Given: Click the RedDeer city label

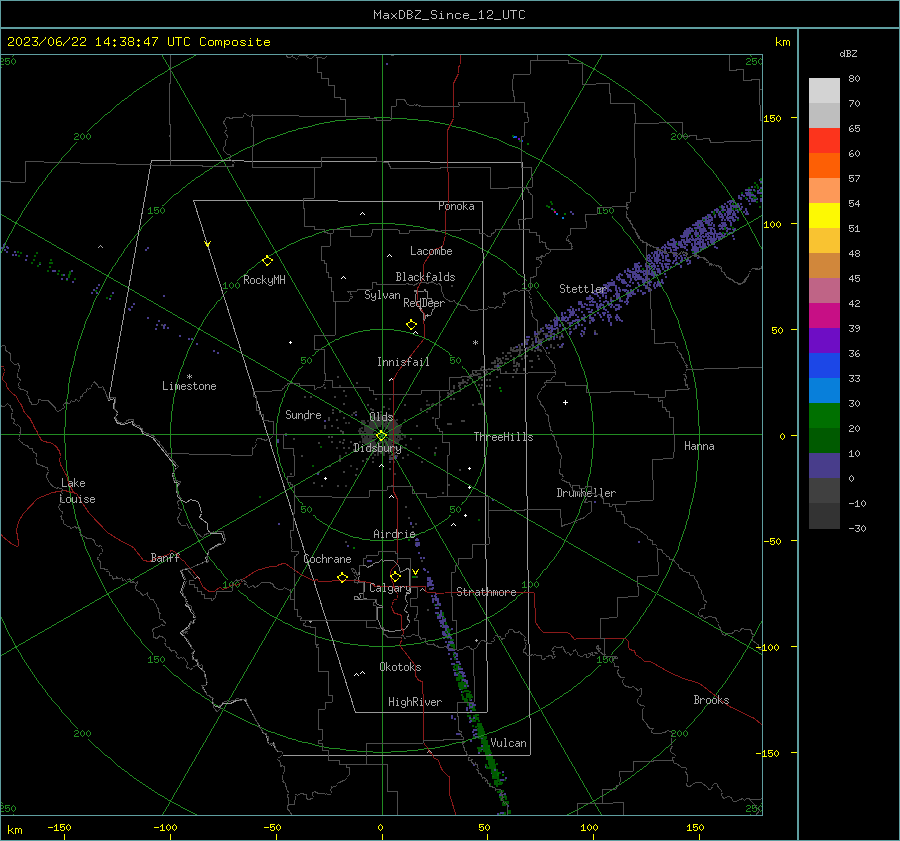Looking at the screenshot, I should coord(424,303).
